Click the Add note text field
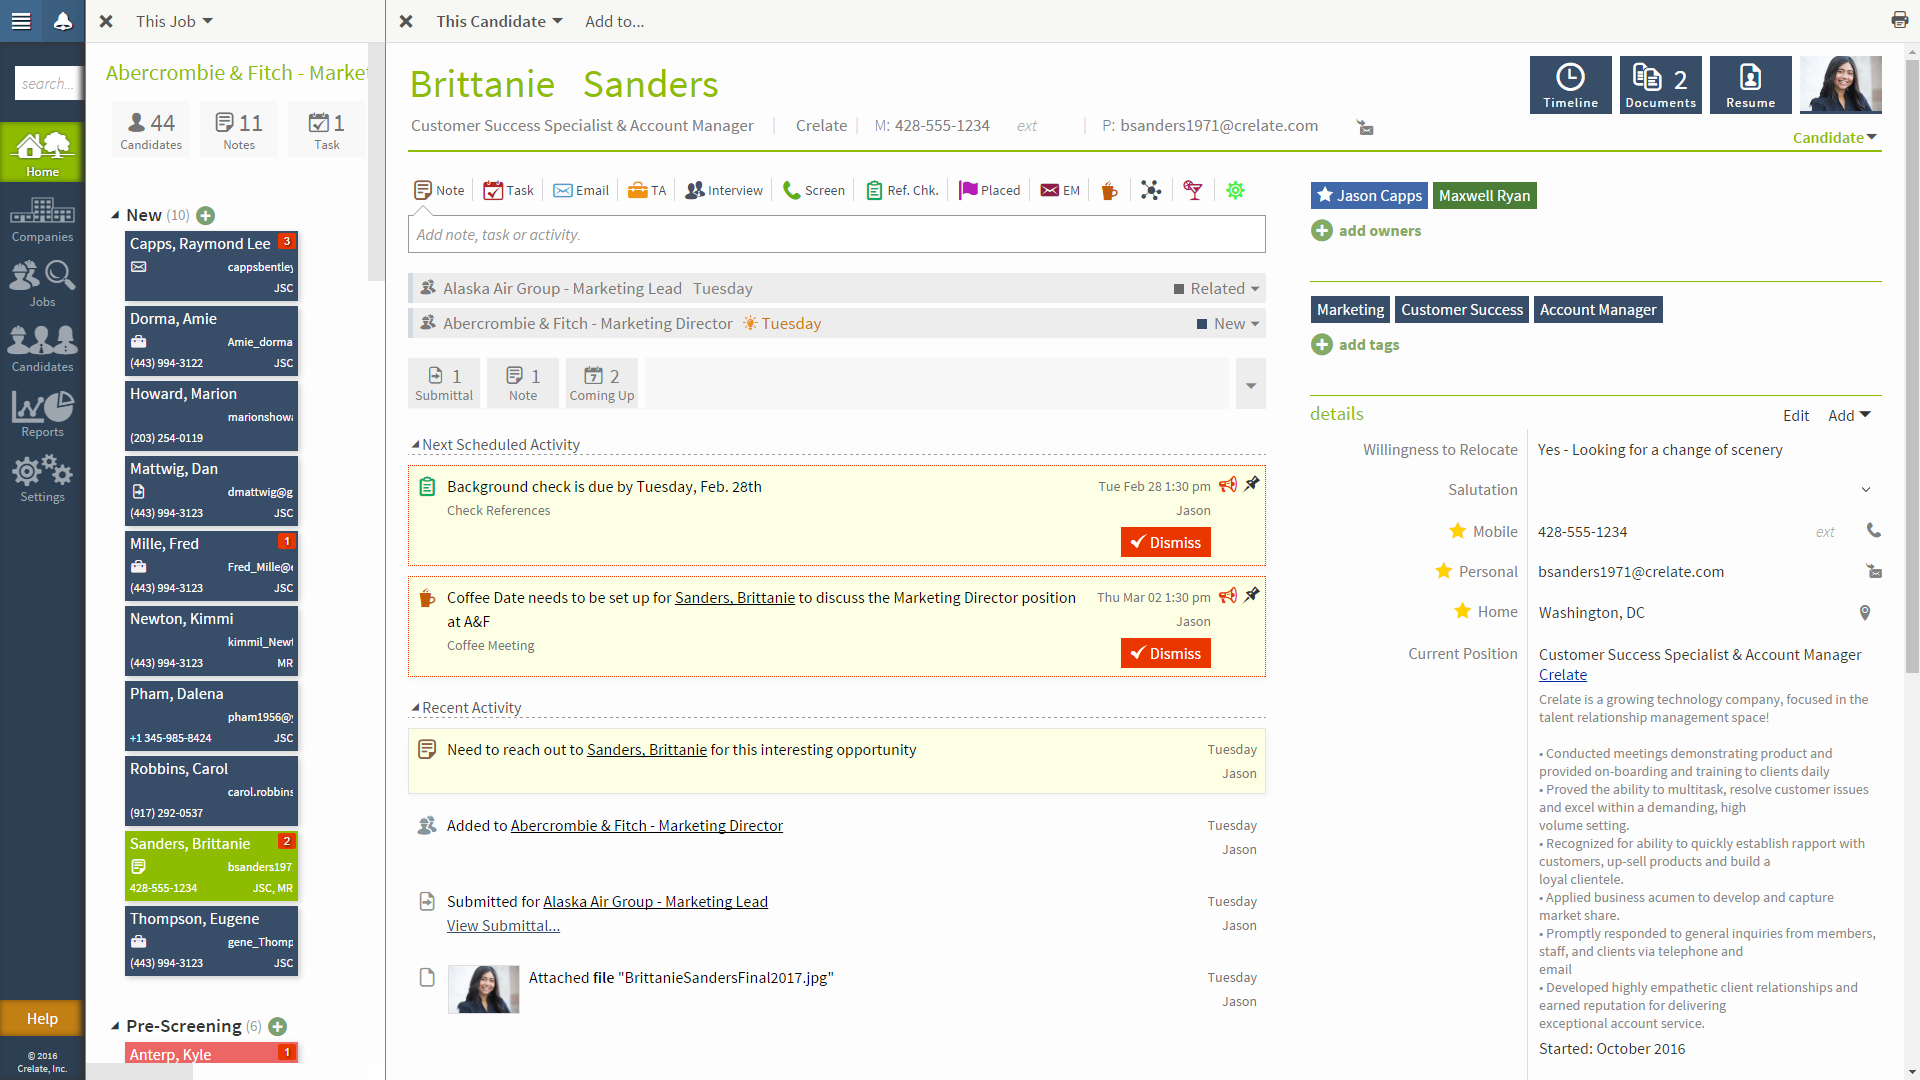Screen dimensions: 1920x1080 tap(836, 235)
